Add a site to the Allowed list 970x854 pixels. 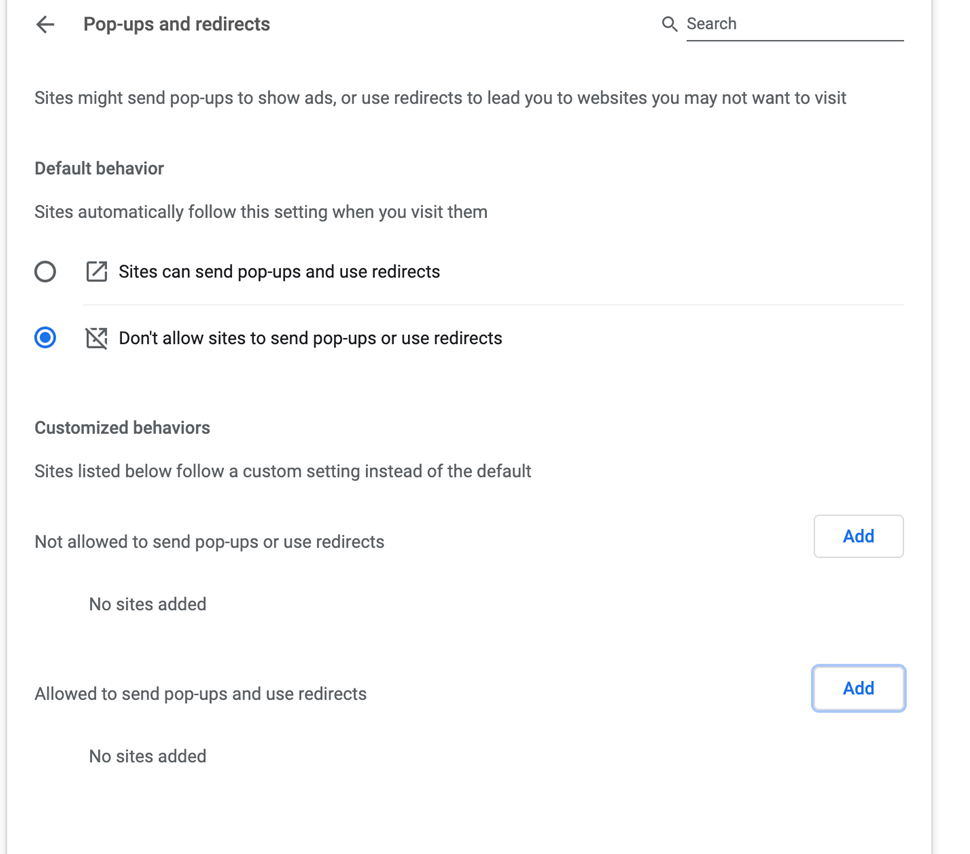click(858, 689)
